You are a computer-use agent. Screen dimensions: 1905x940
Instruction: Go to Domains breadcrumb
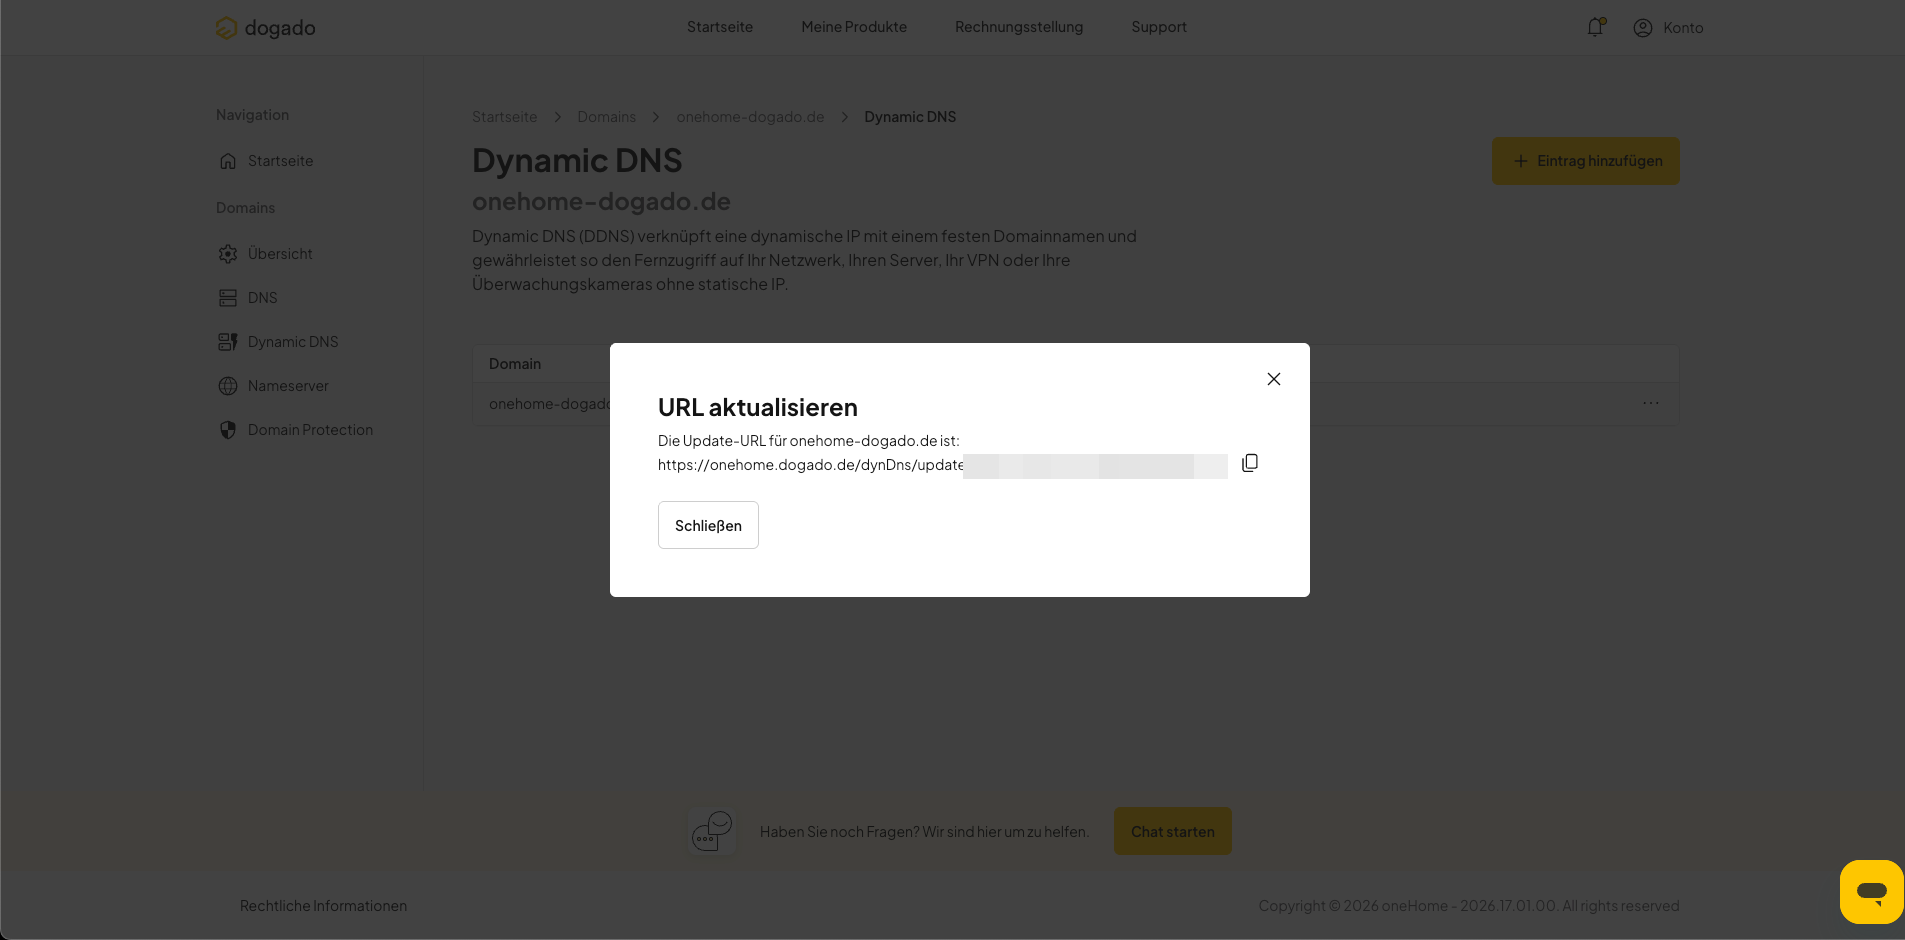pyautogui.click(x=606, y=117)
